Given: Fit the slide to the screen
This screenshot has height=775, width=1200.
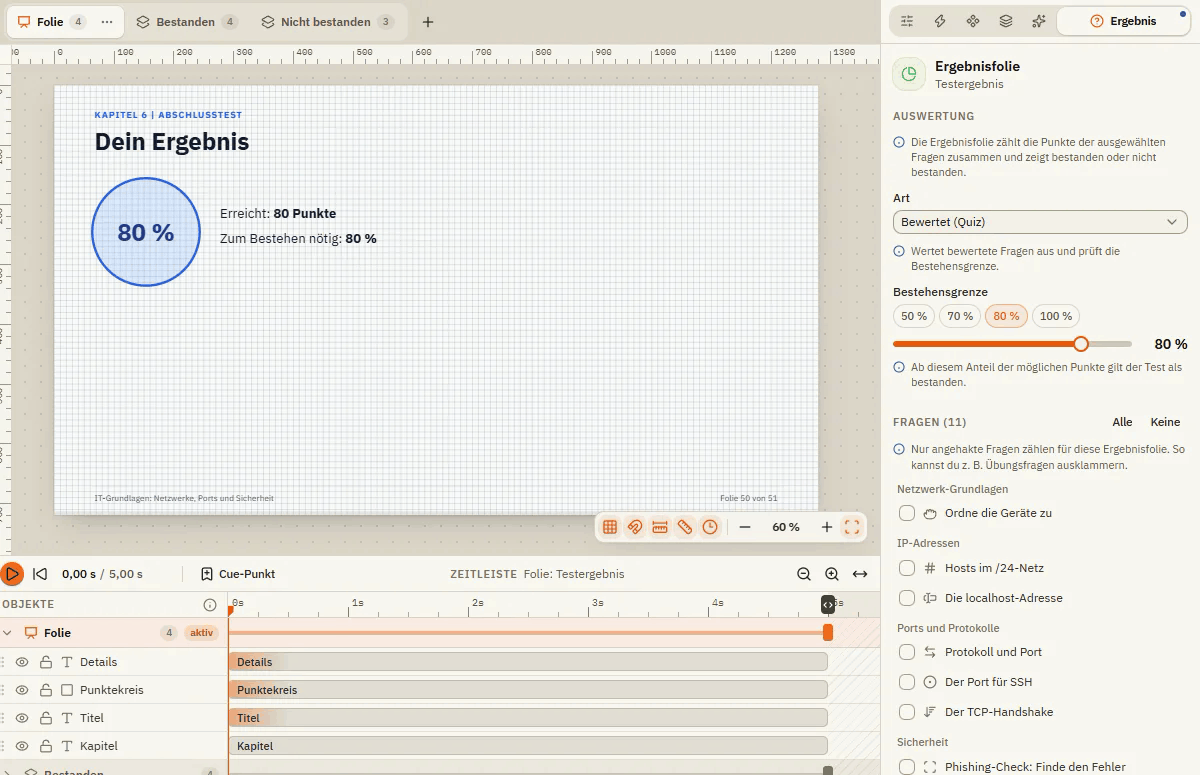Looking at the screenshot, I should coord(852,527).
